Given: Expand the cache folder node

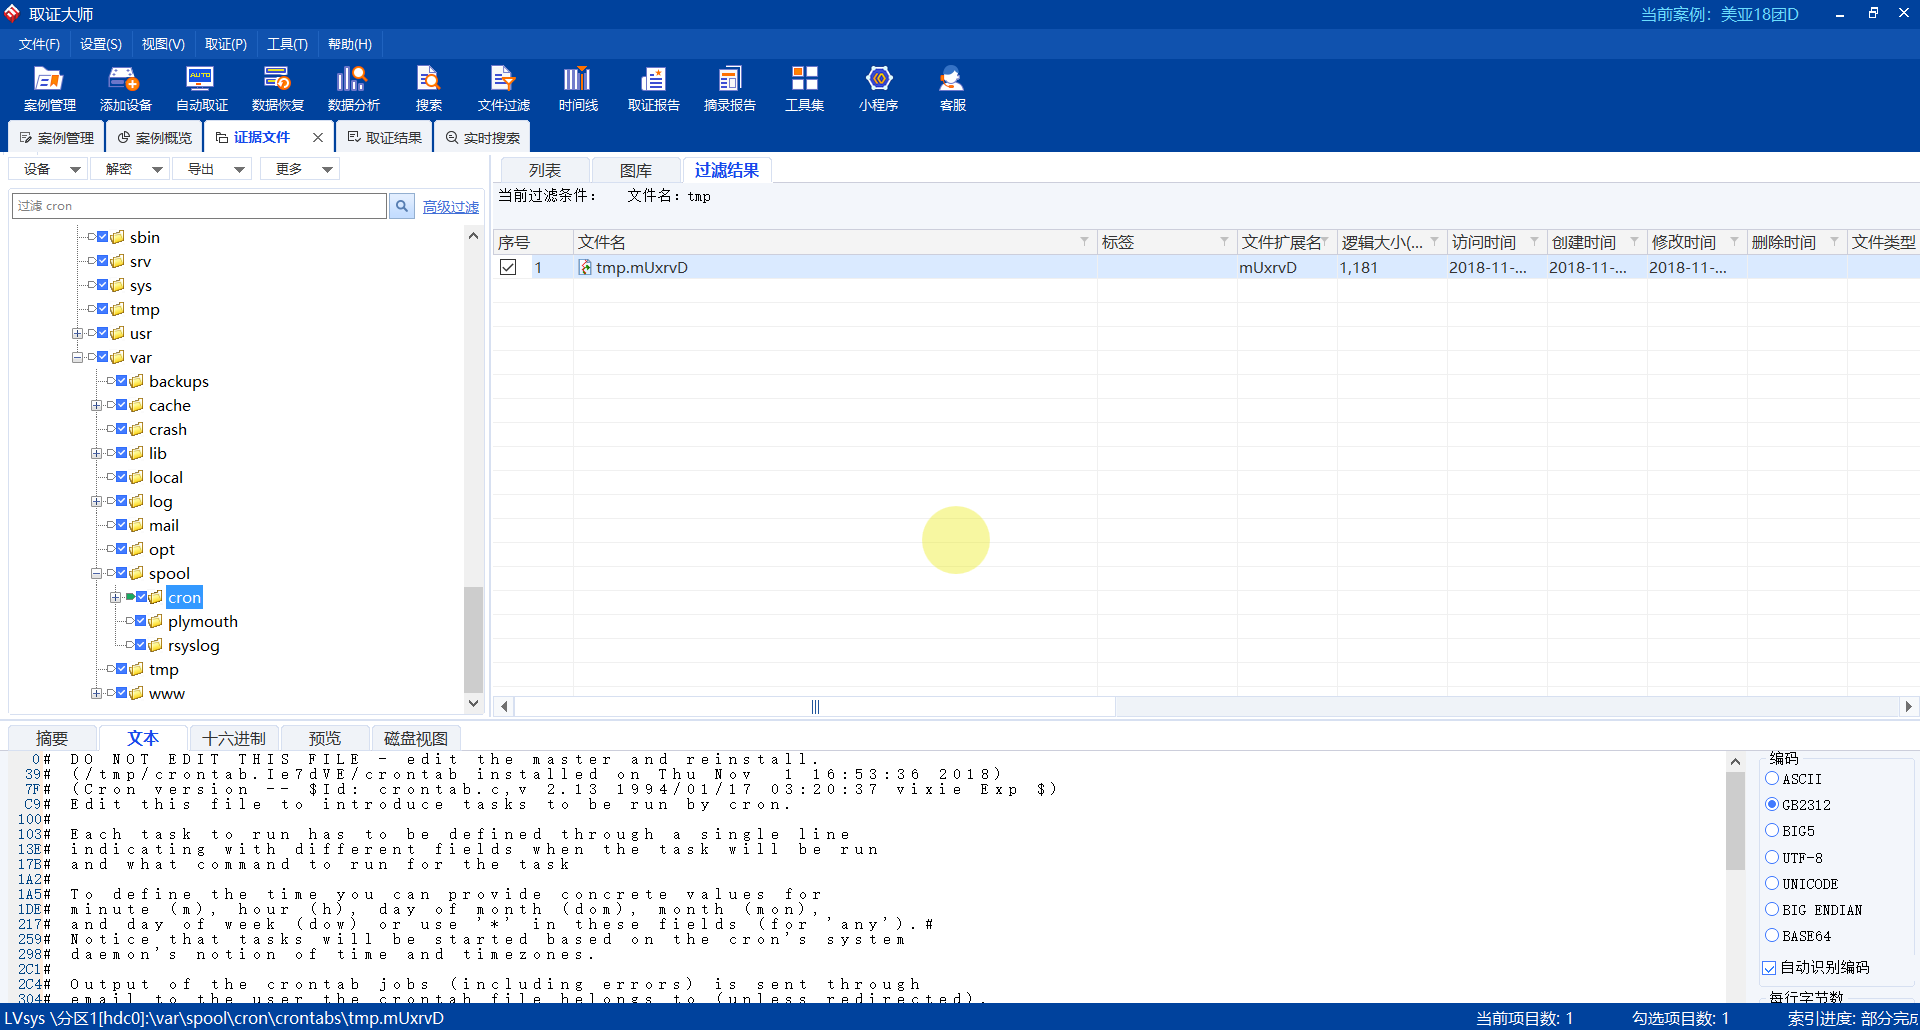Looking at the screenshot, I should (96, 405).
